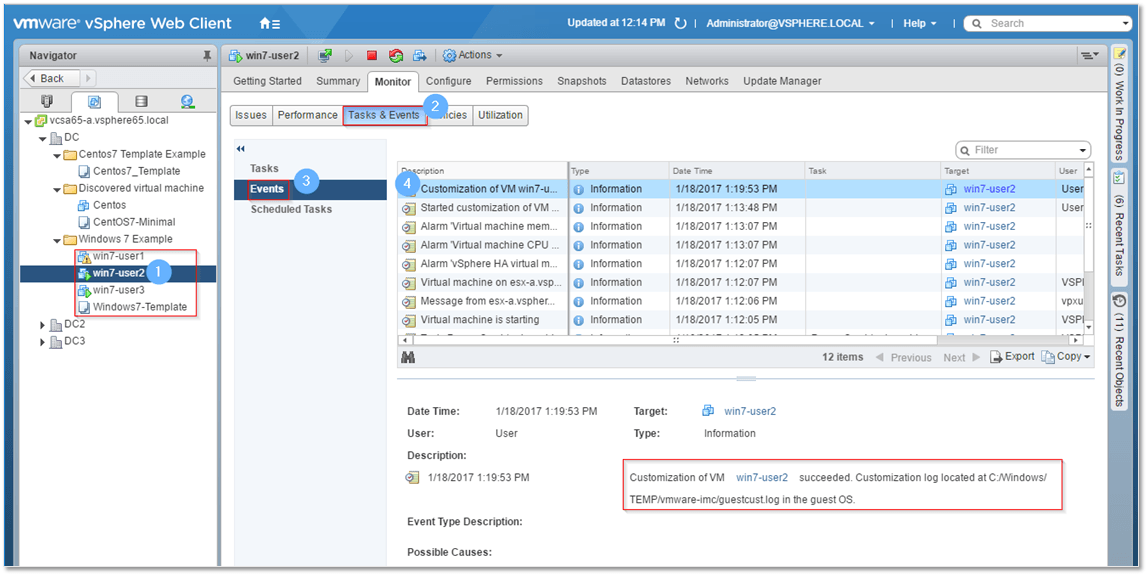Go Back in the Navigator
The width and height of the screenshot is (1148, 576).
pyautogui.click(x=51, y=78)
